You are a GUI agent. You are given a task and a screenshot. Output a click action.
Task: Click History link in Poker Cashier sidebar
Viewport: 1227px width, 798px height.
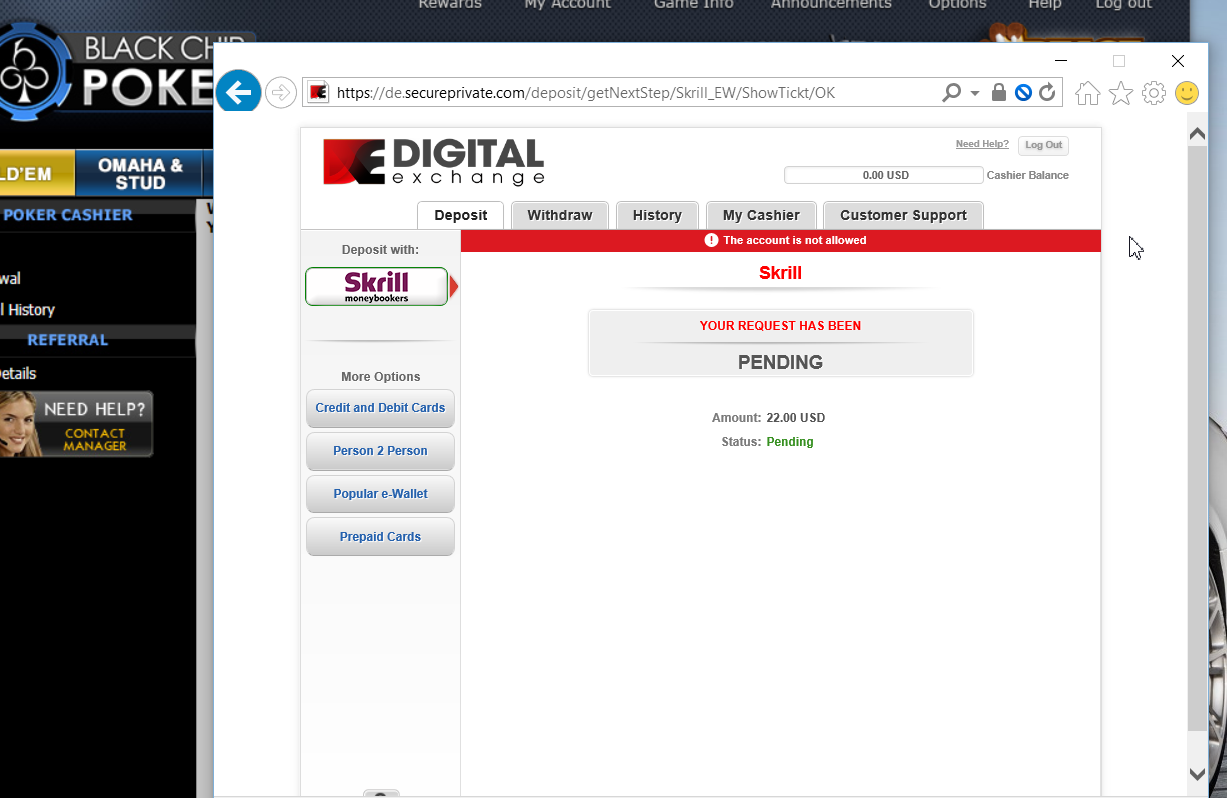tap(28, 310)
